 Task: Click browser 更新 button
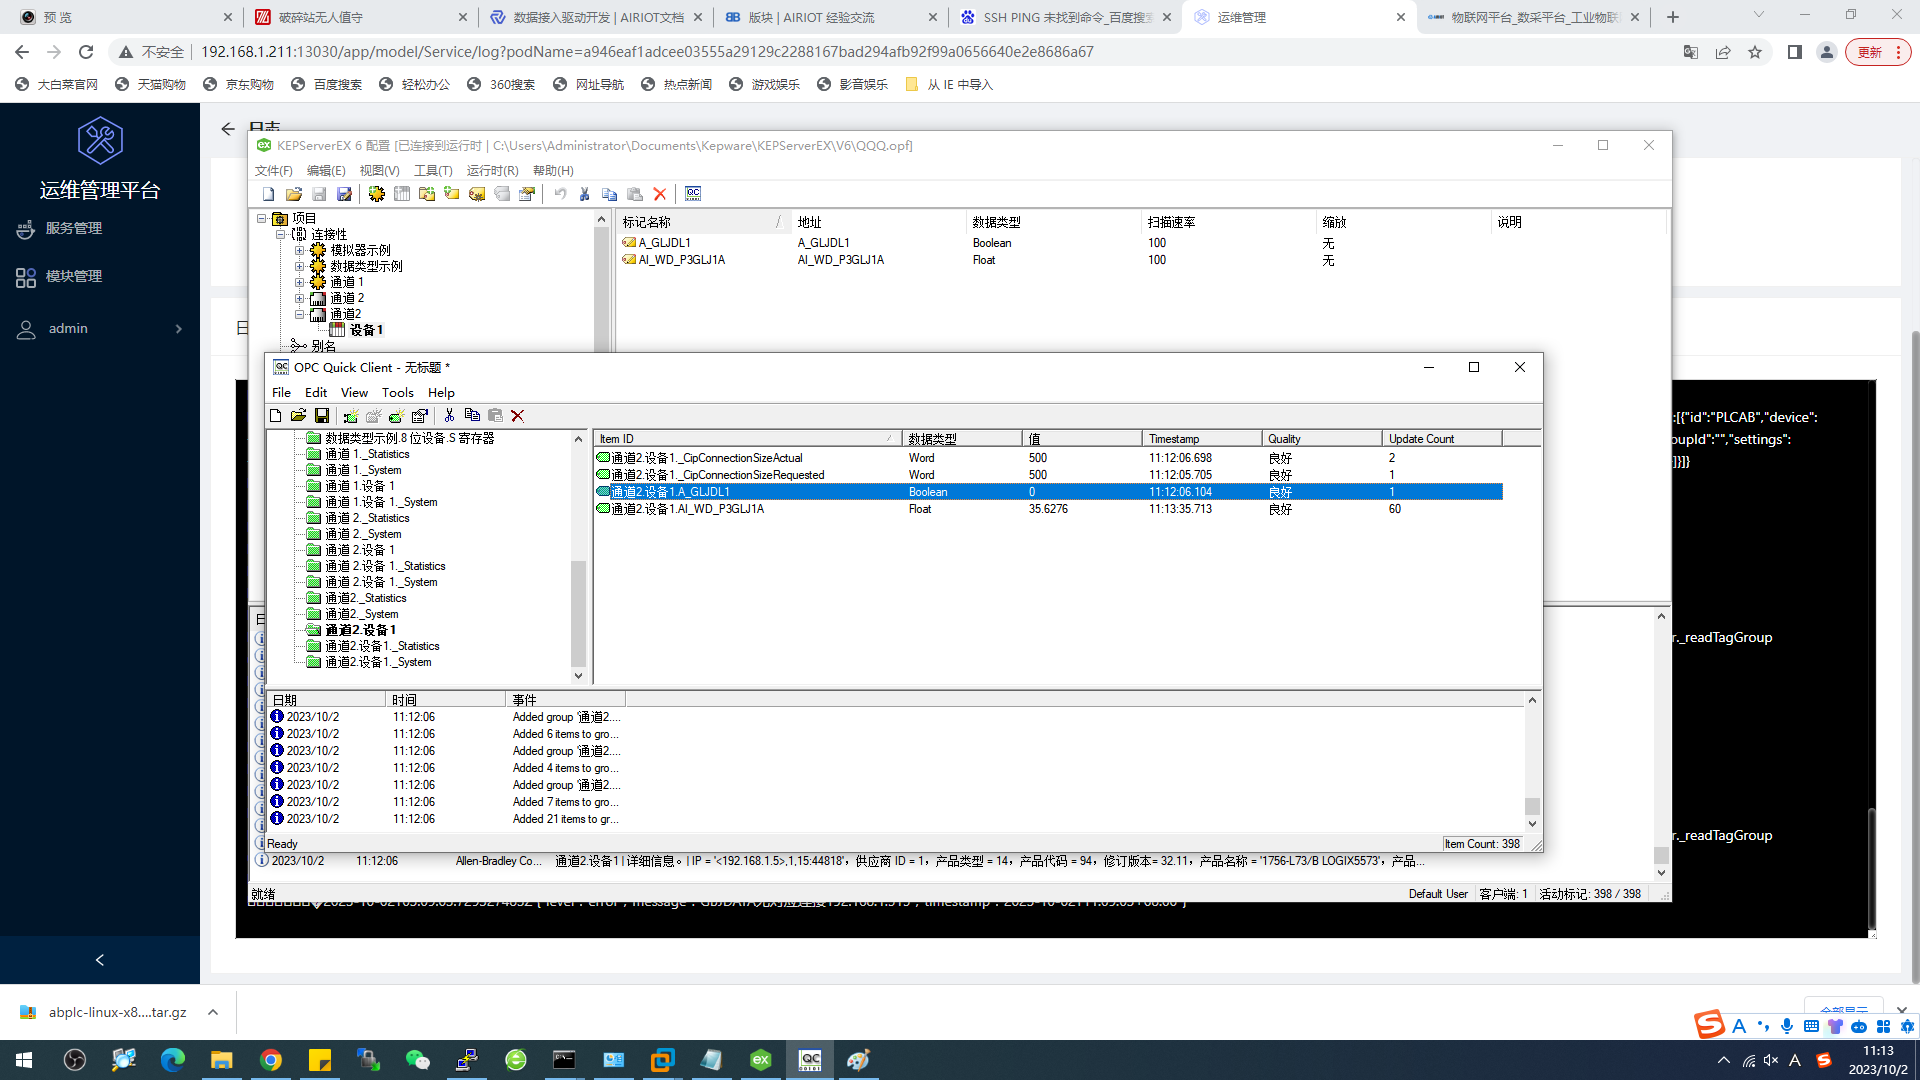pyautogui.click(x=1878, y=52)
